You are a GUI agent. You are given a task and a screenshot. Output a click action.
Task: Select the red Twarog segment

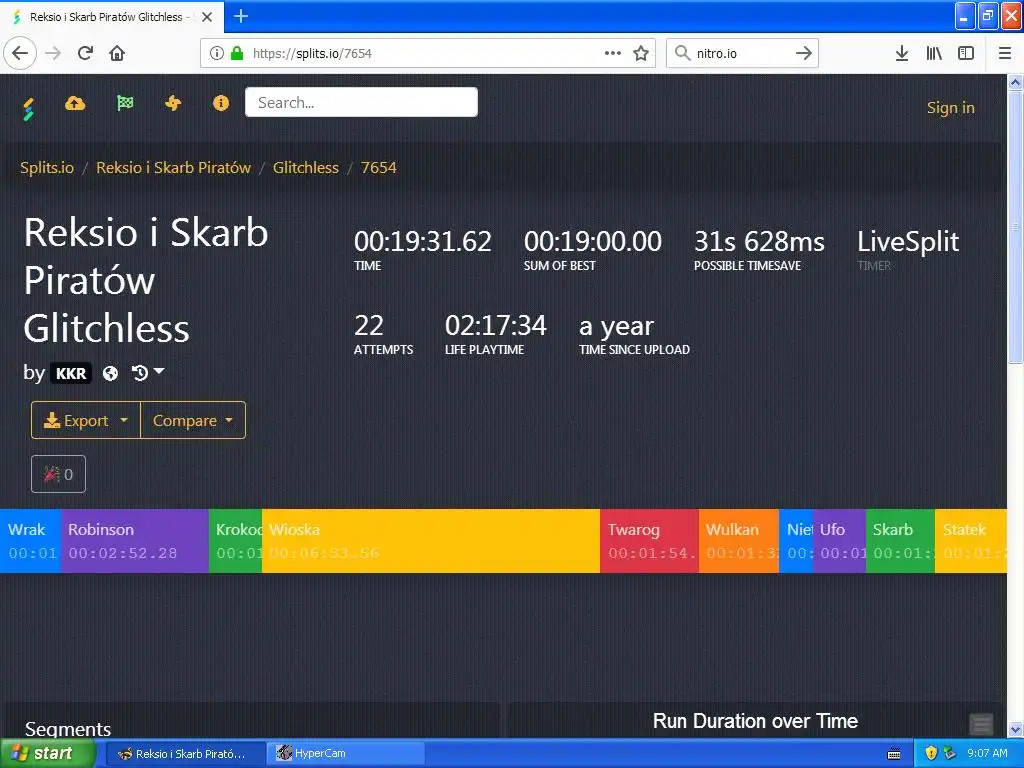click(649, 541)
